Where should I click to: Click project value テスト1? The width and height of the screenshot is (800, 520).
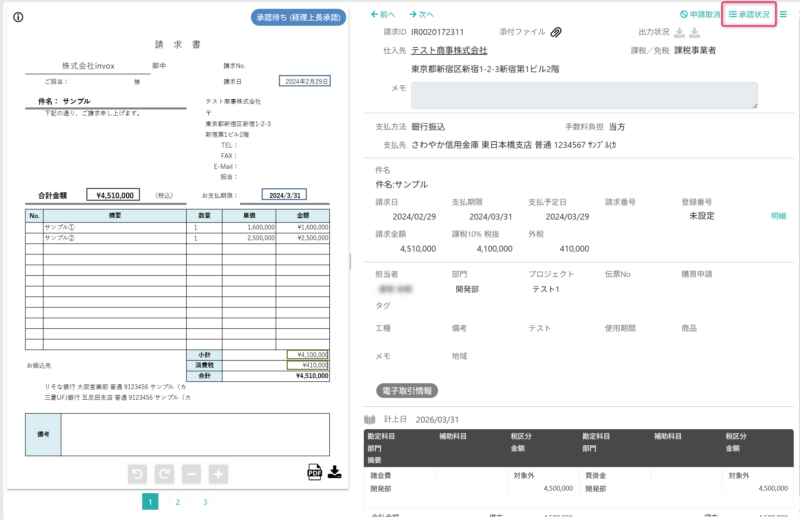pyautogui.click(x=545, y=289)
